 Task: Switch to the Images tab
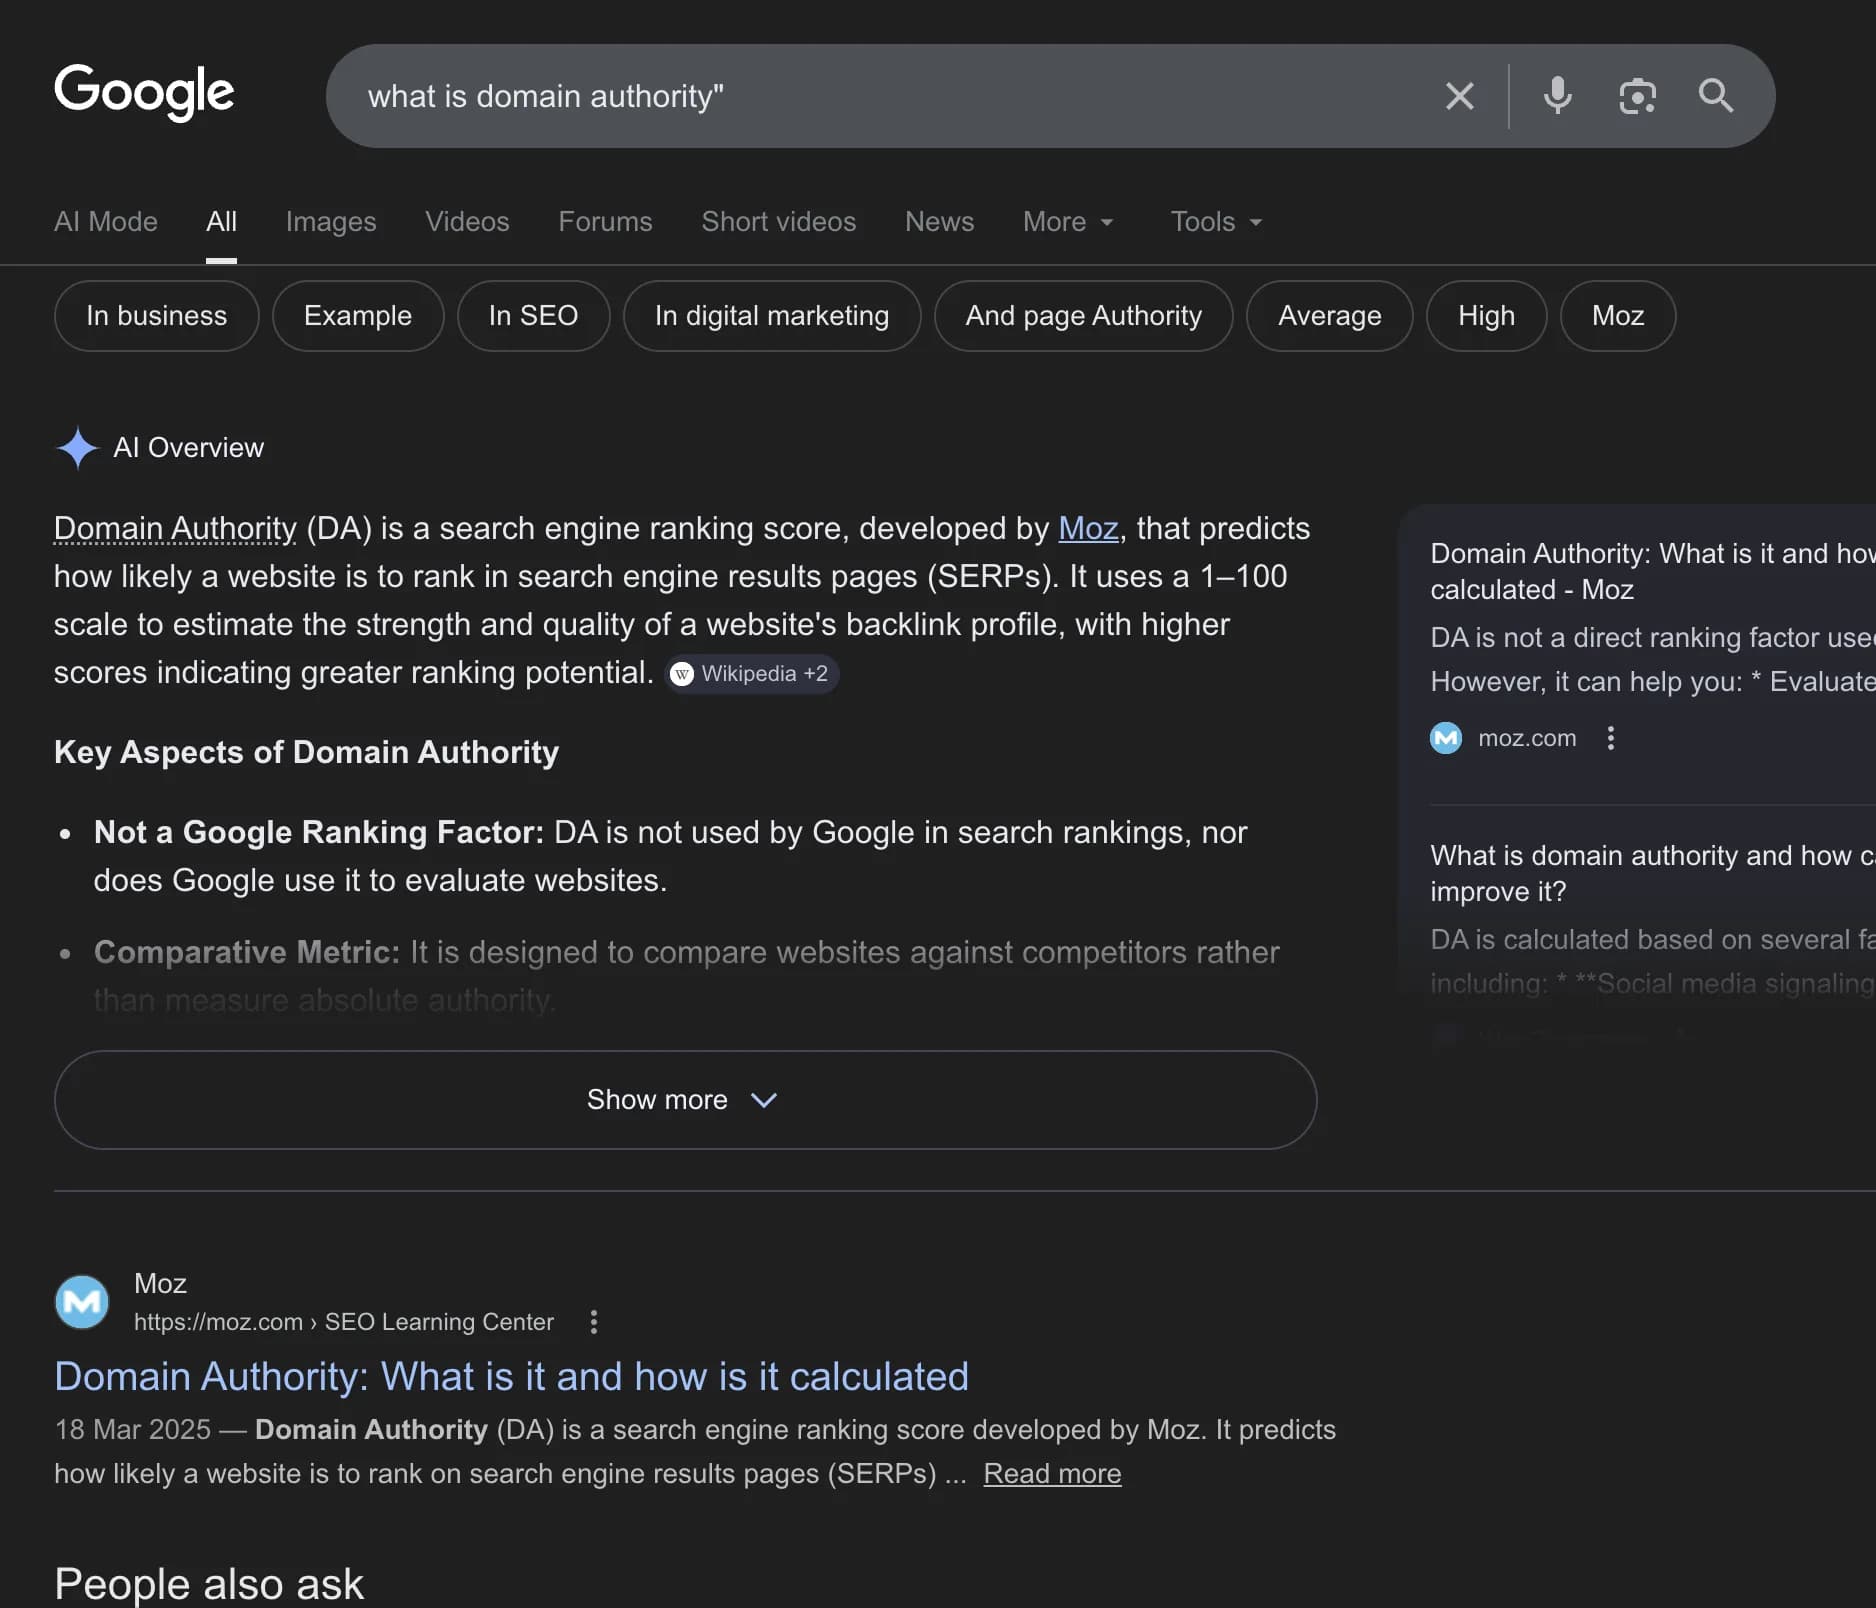tap(330, 222)
